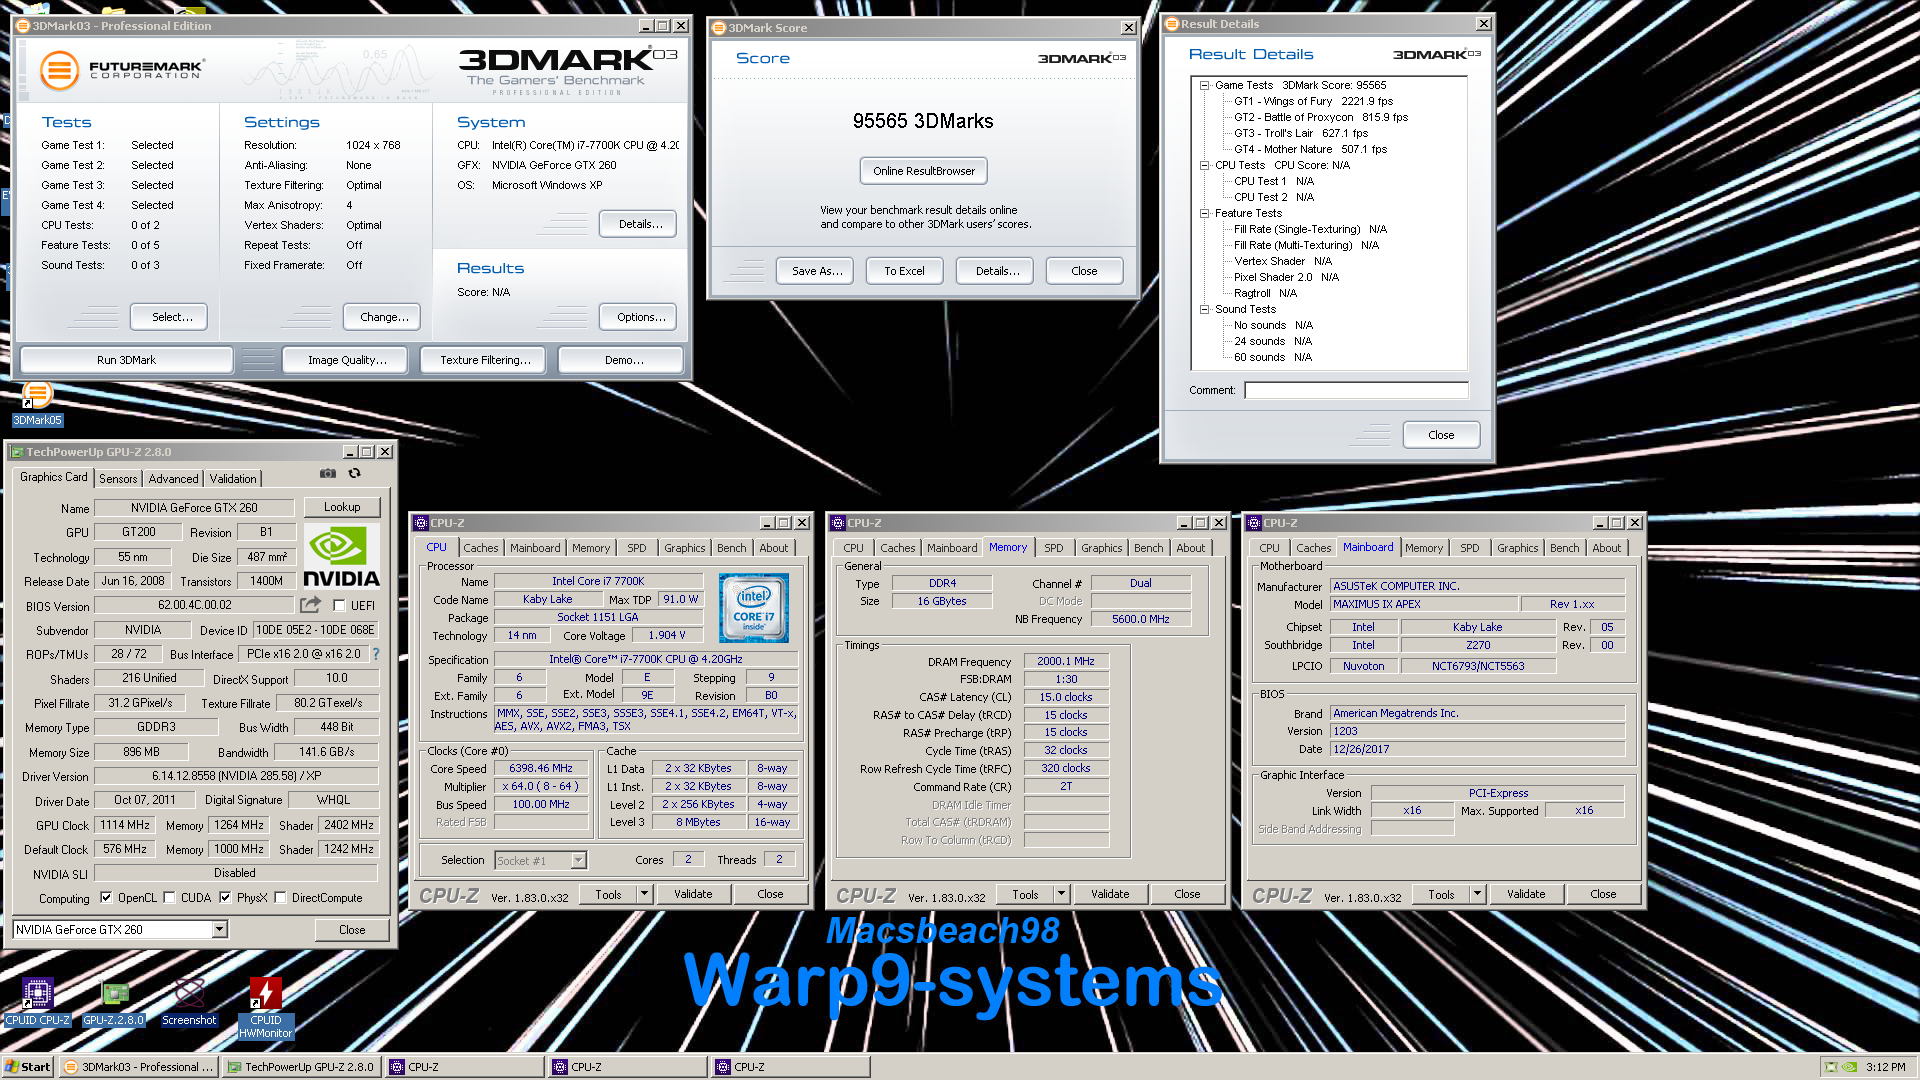Select Pixel Shader 2.0 result row
Viewport: 1920px width, 1080px height.
pos(1286,278)
